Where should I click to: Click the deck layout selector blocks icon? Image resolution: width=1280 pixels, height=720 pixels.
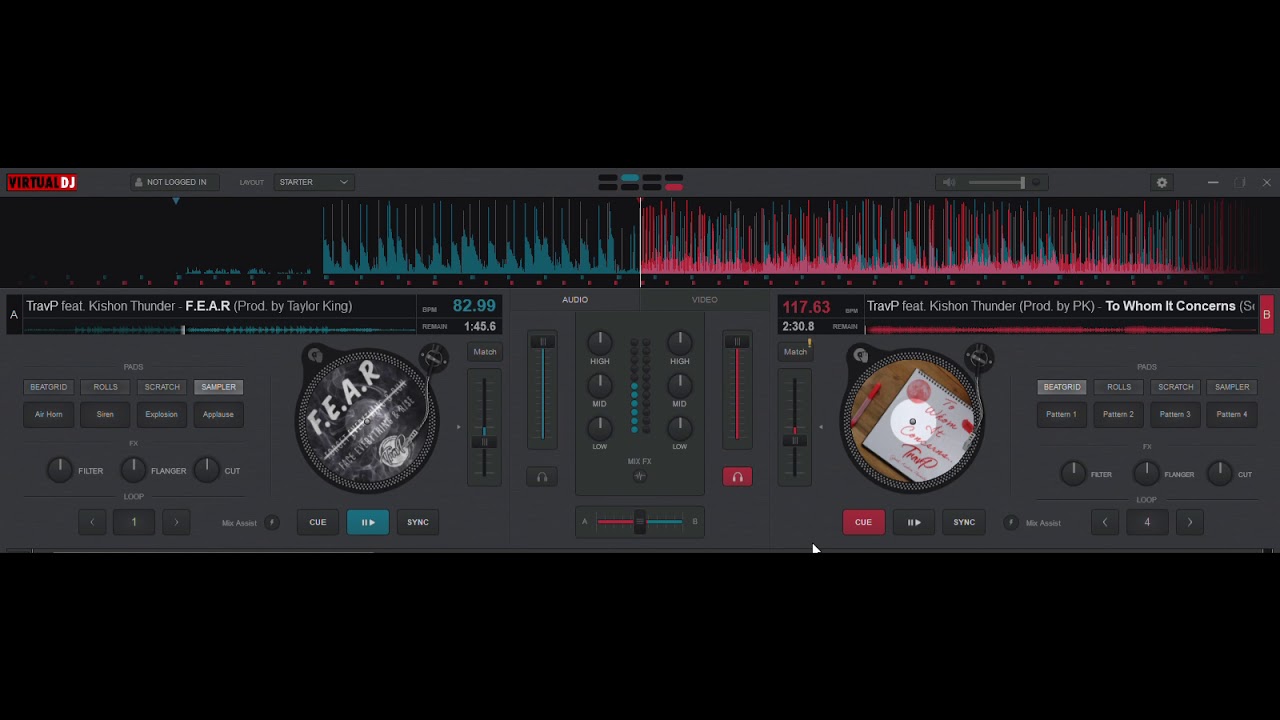coord(641,182)
